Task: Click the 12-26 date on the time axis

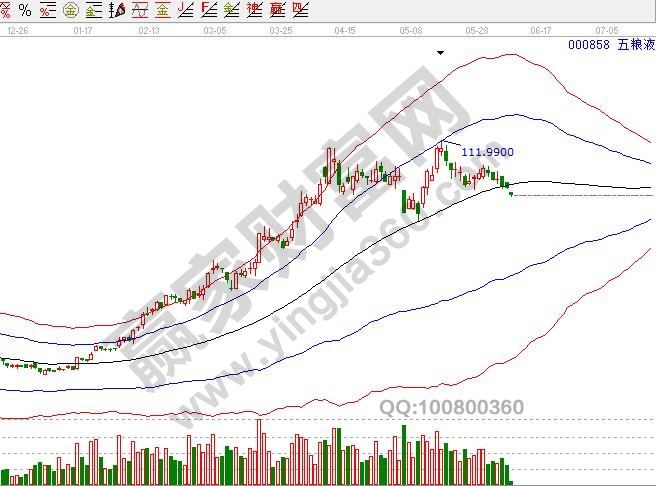Action: (x=16, y=31)
